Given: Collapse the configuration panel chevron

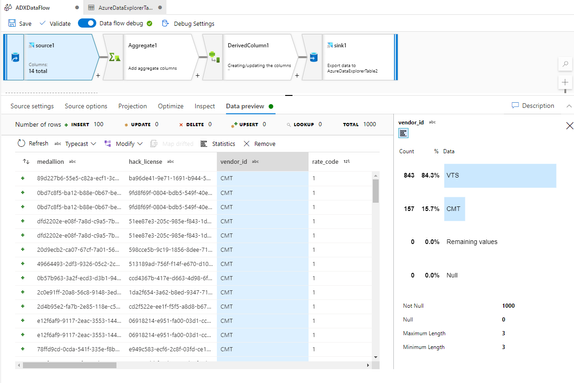Looking at the screenshot, I should coord(569,106).
